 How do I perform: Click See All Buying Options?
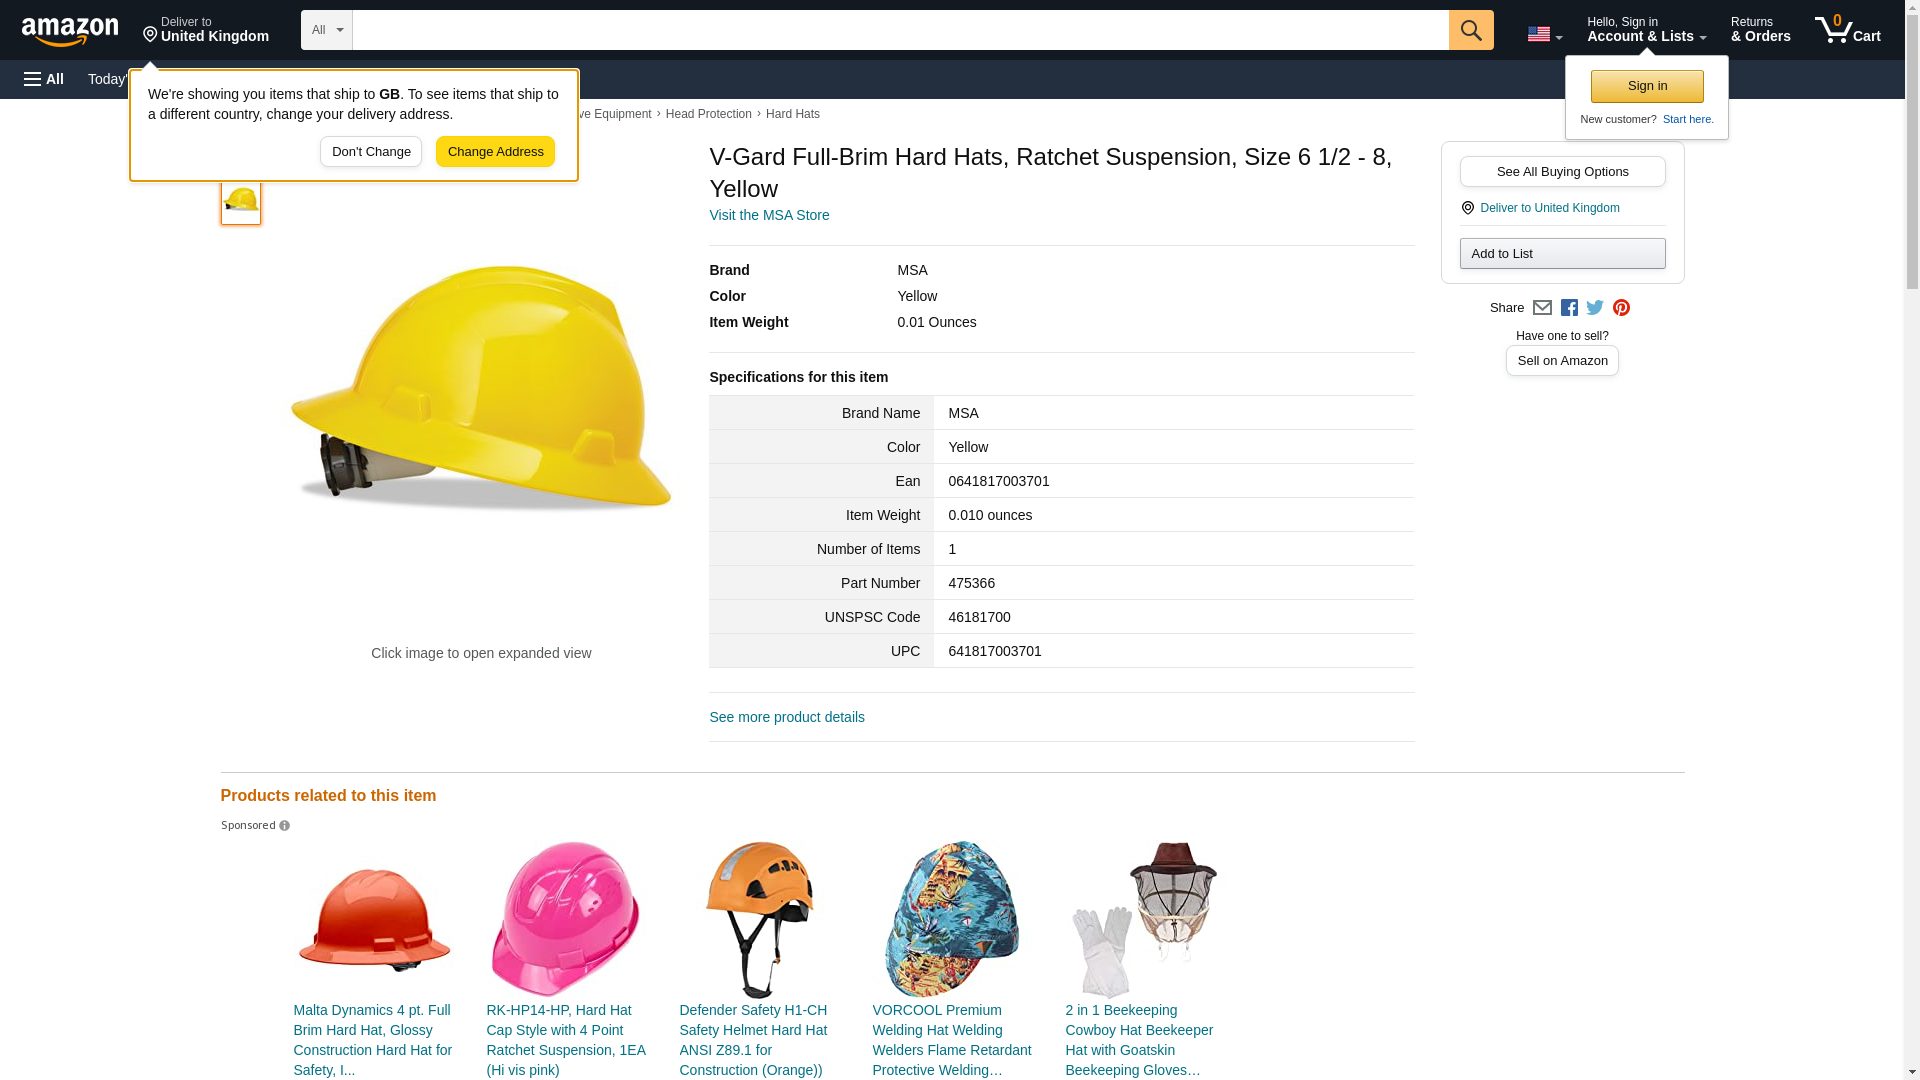click(x=1562, y=172)
